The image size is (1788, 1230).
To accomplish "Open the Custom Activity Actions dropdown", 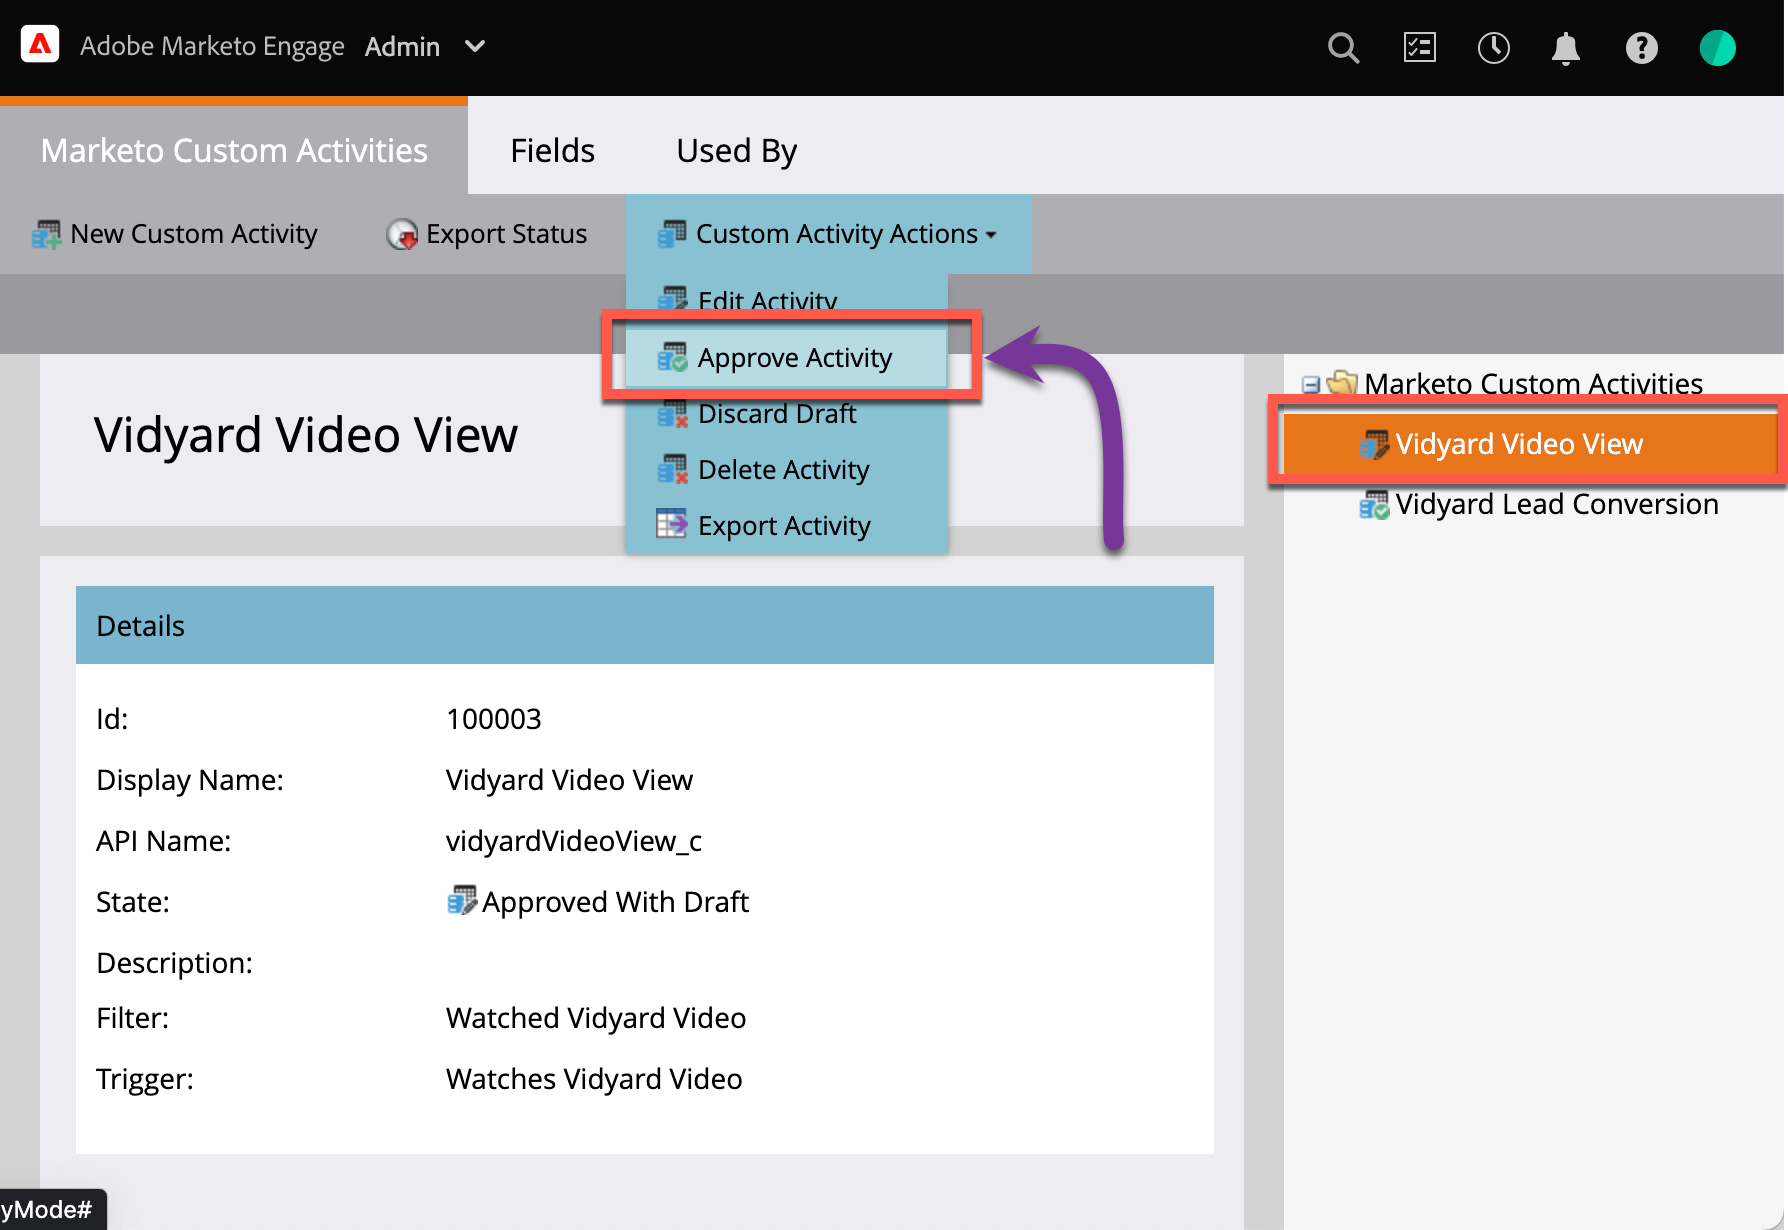I will coord(828,234).
